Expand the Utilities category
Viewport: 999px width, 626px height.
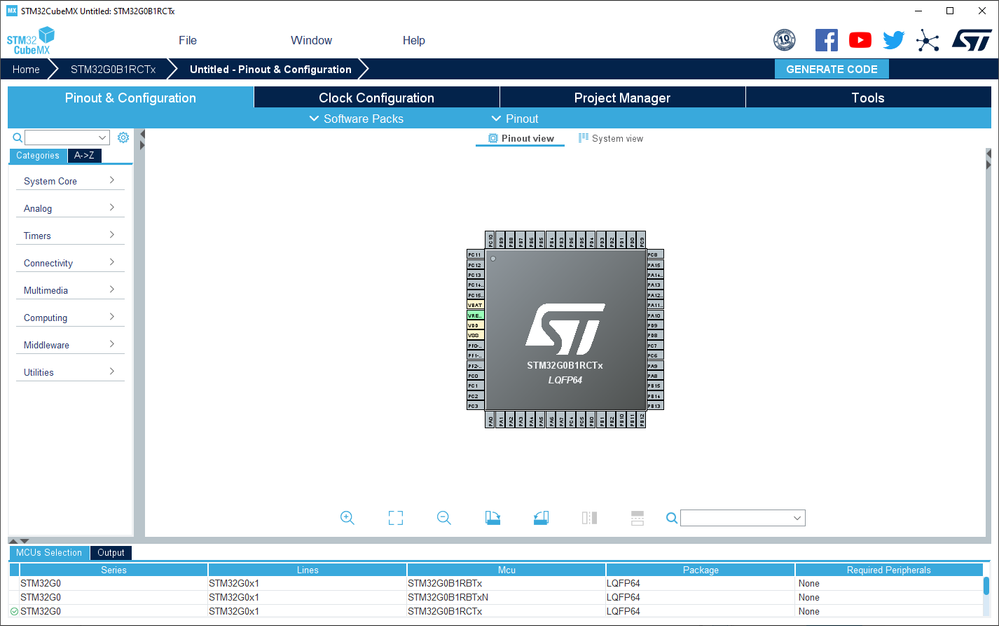point(70,373)
